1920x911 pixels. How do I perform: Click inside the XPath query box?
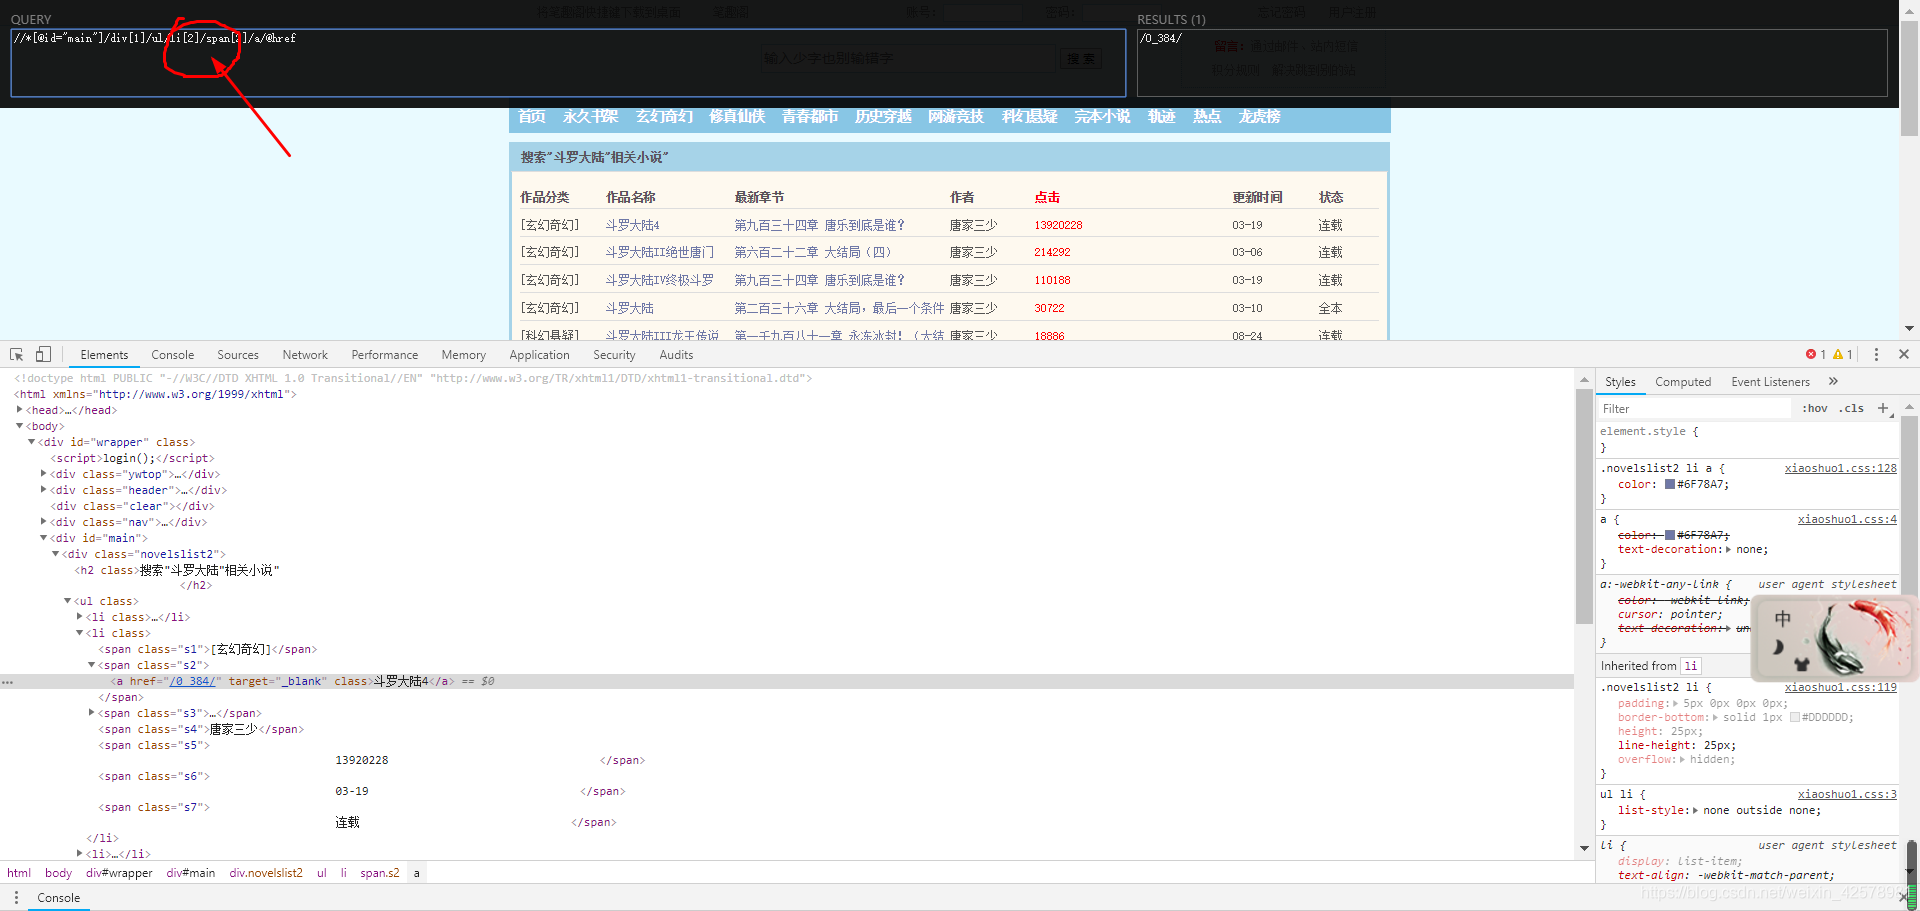click(x=568, y=63)
